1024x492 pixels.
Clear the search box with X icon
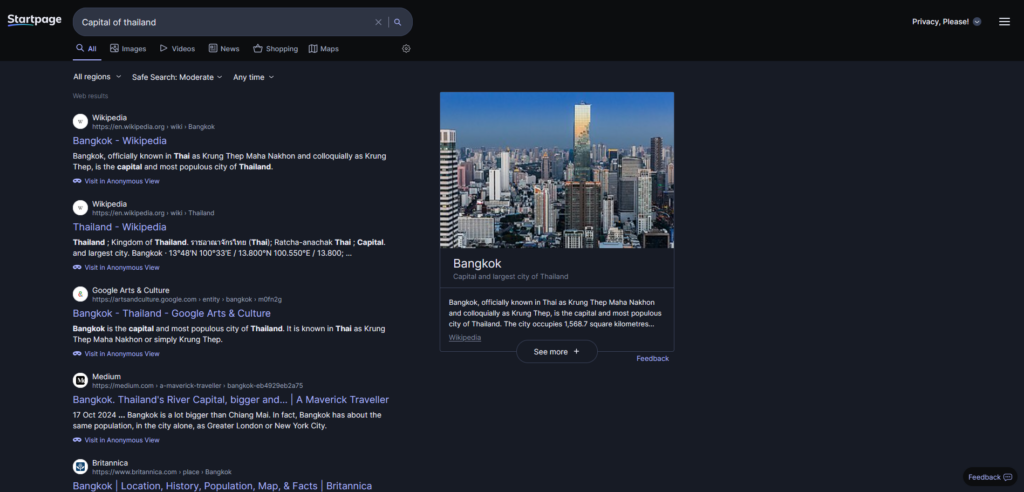pyautogui.click(x=378, y=22)
